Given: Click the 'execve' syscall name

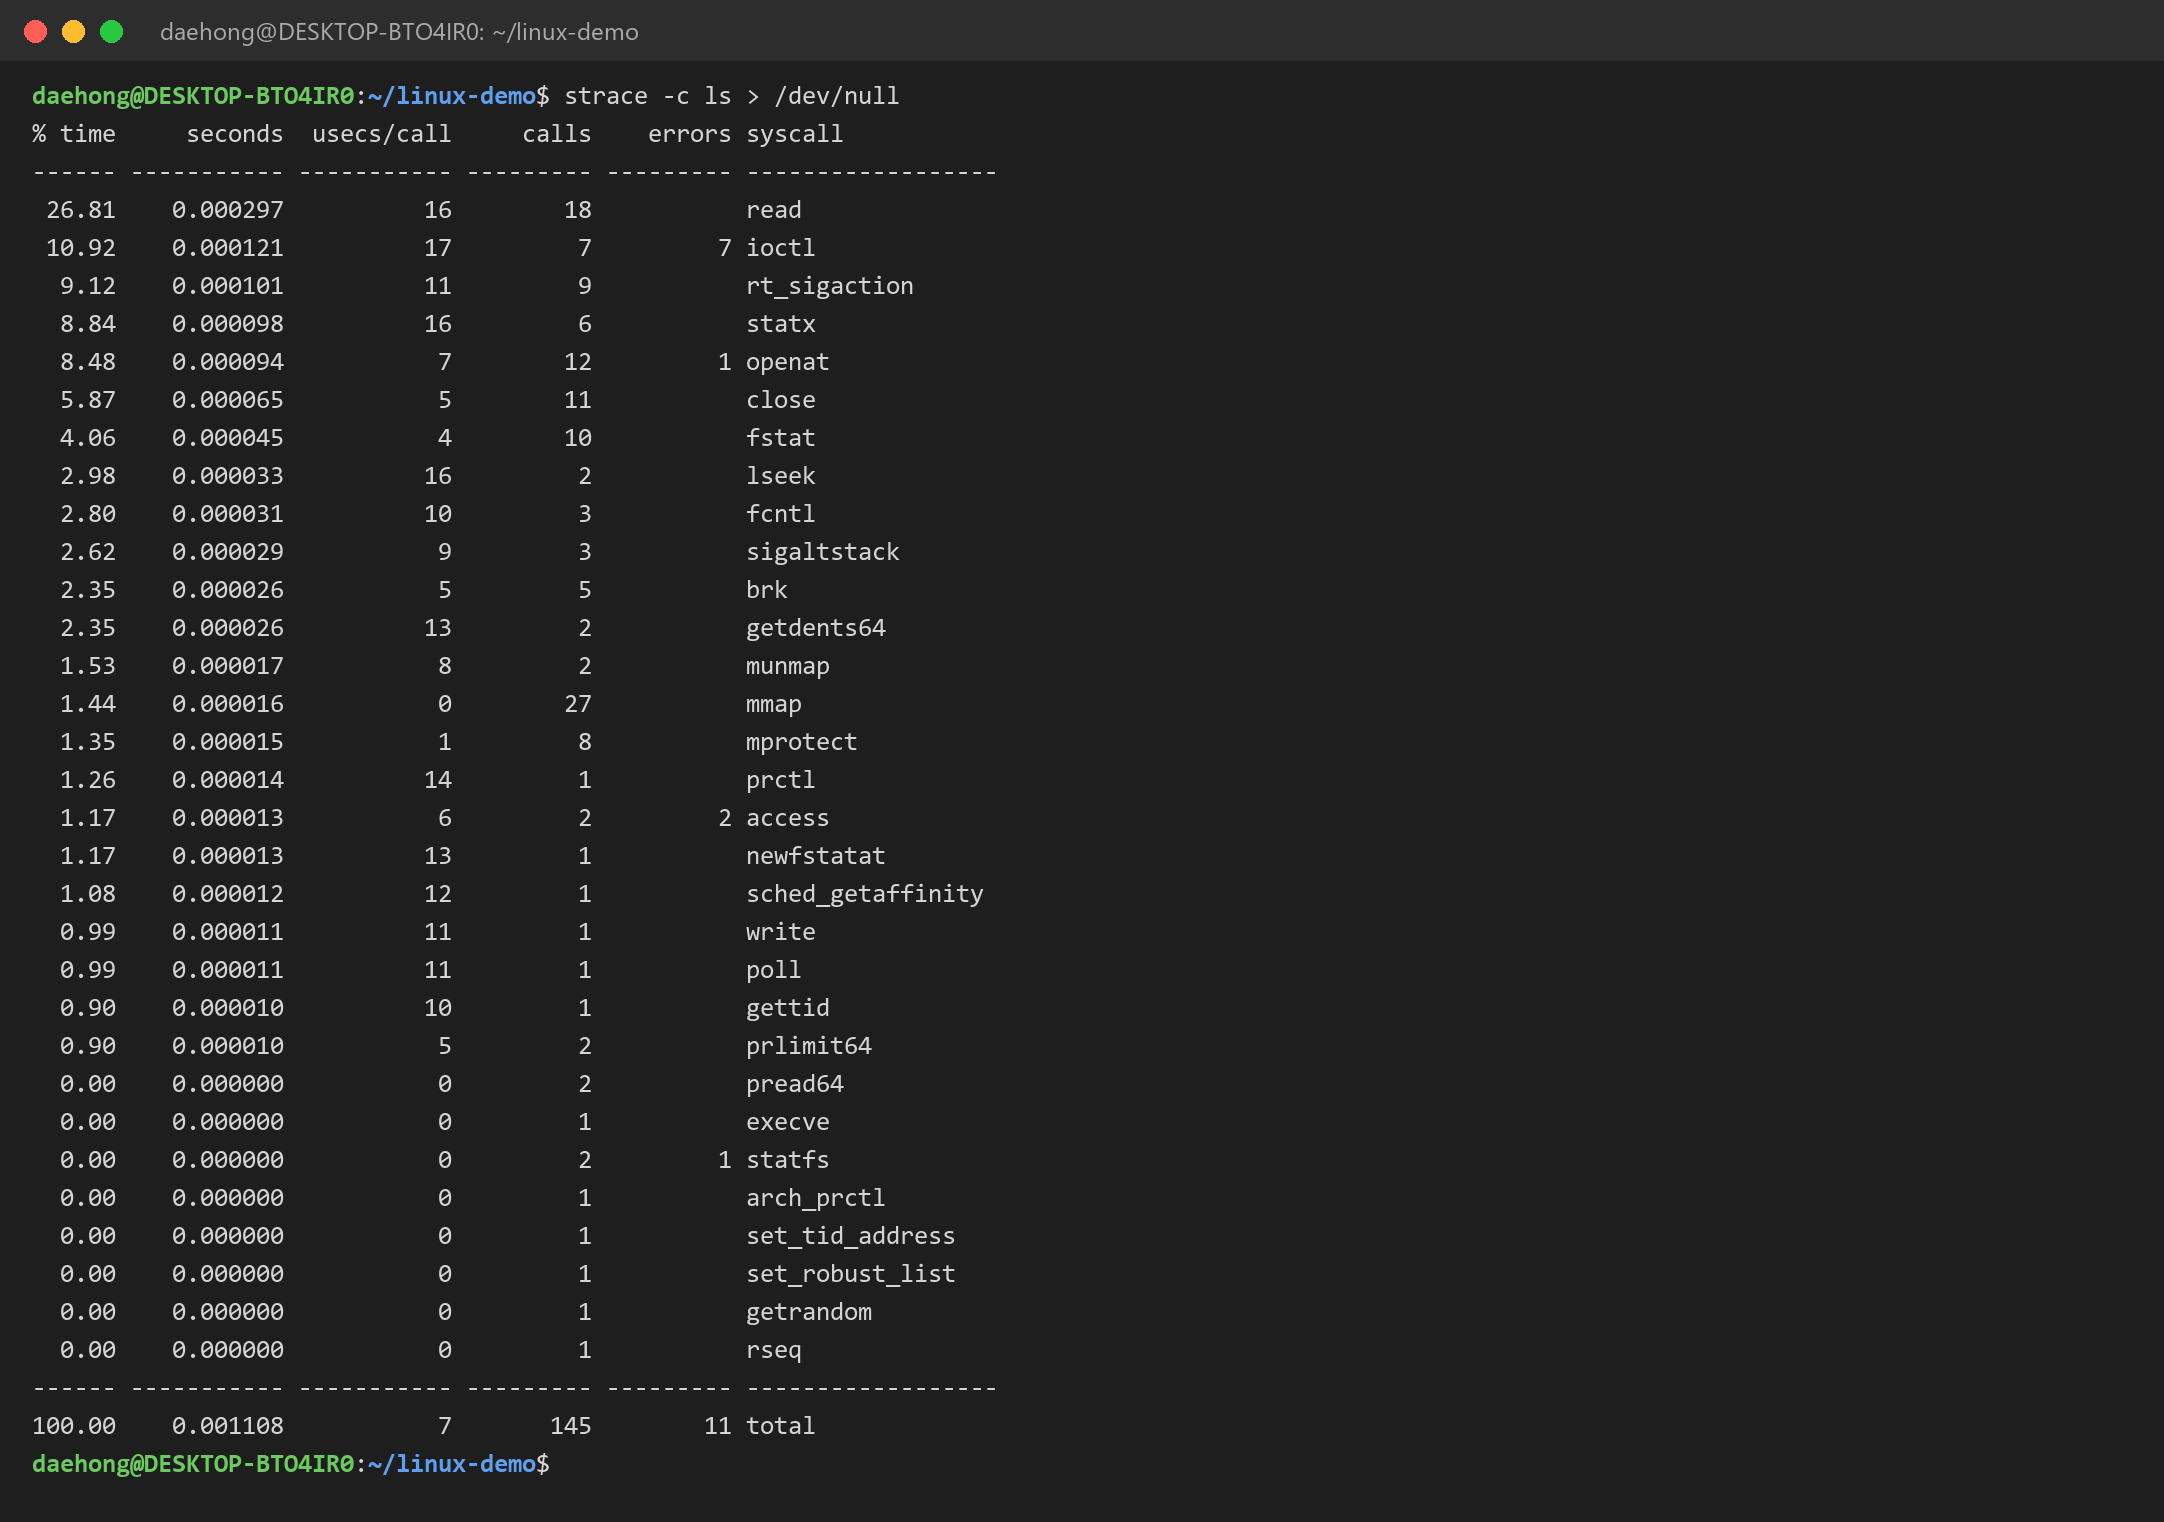Looking at the screenshot, I should click(x=788, y=1122).
